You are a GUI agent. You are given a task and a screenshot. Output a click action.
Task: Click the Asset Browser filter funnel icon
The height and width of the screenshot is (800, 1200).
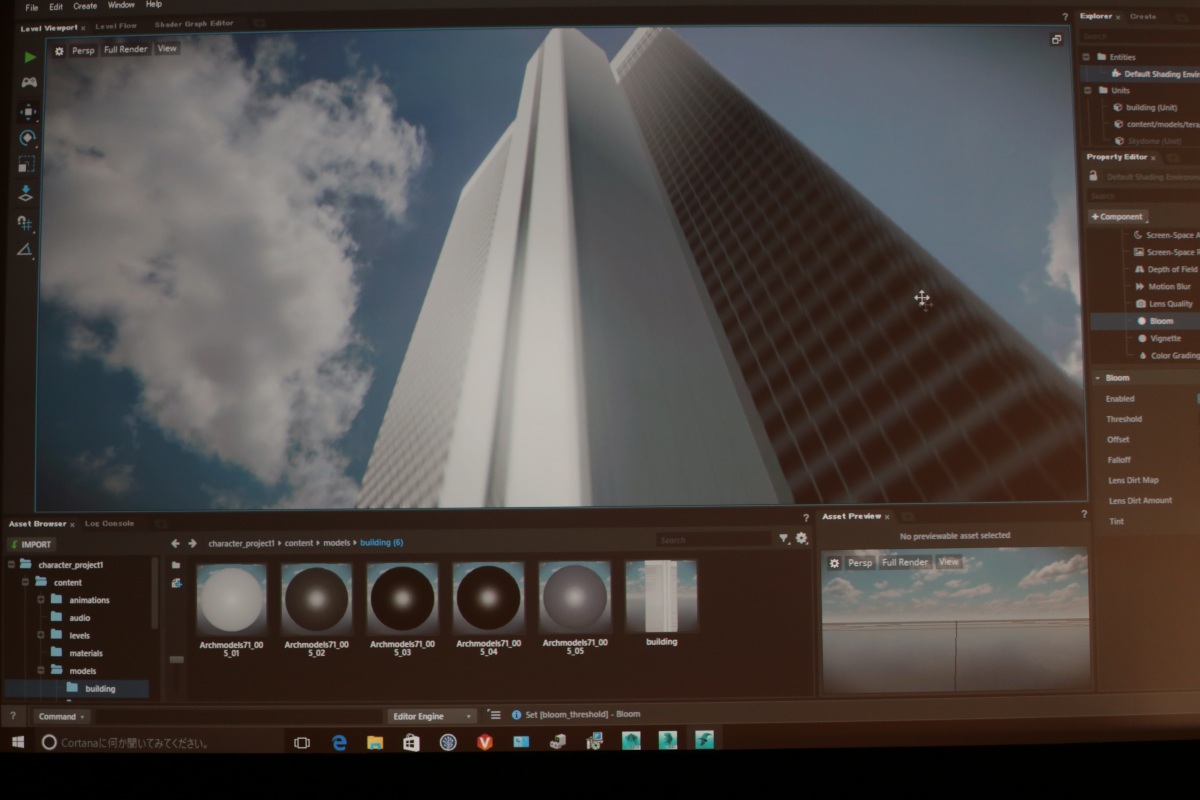coord(784,539)
